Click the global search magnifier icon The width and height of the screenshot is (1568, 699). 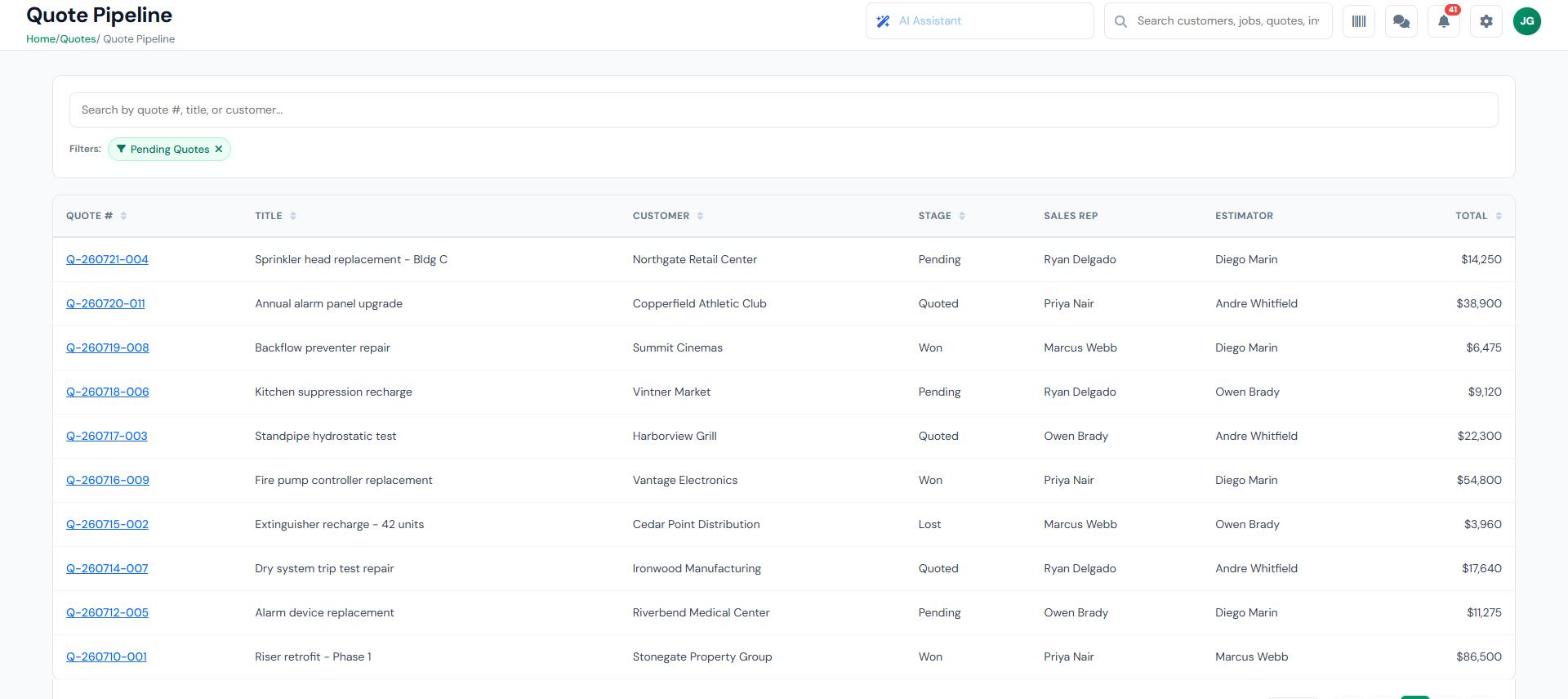pyautogui.click(x=1121, y=21)
